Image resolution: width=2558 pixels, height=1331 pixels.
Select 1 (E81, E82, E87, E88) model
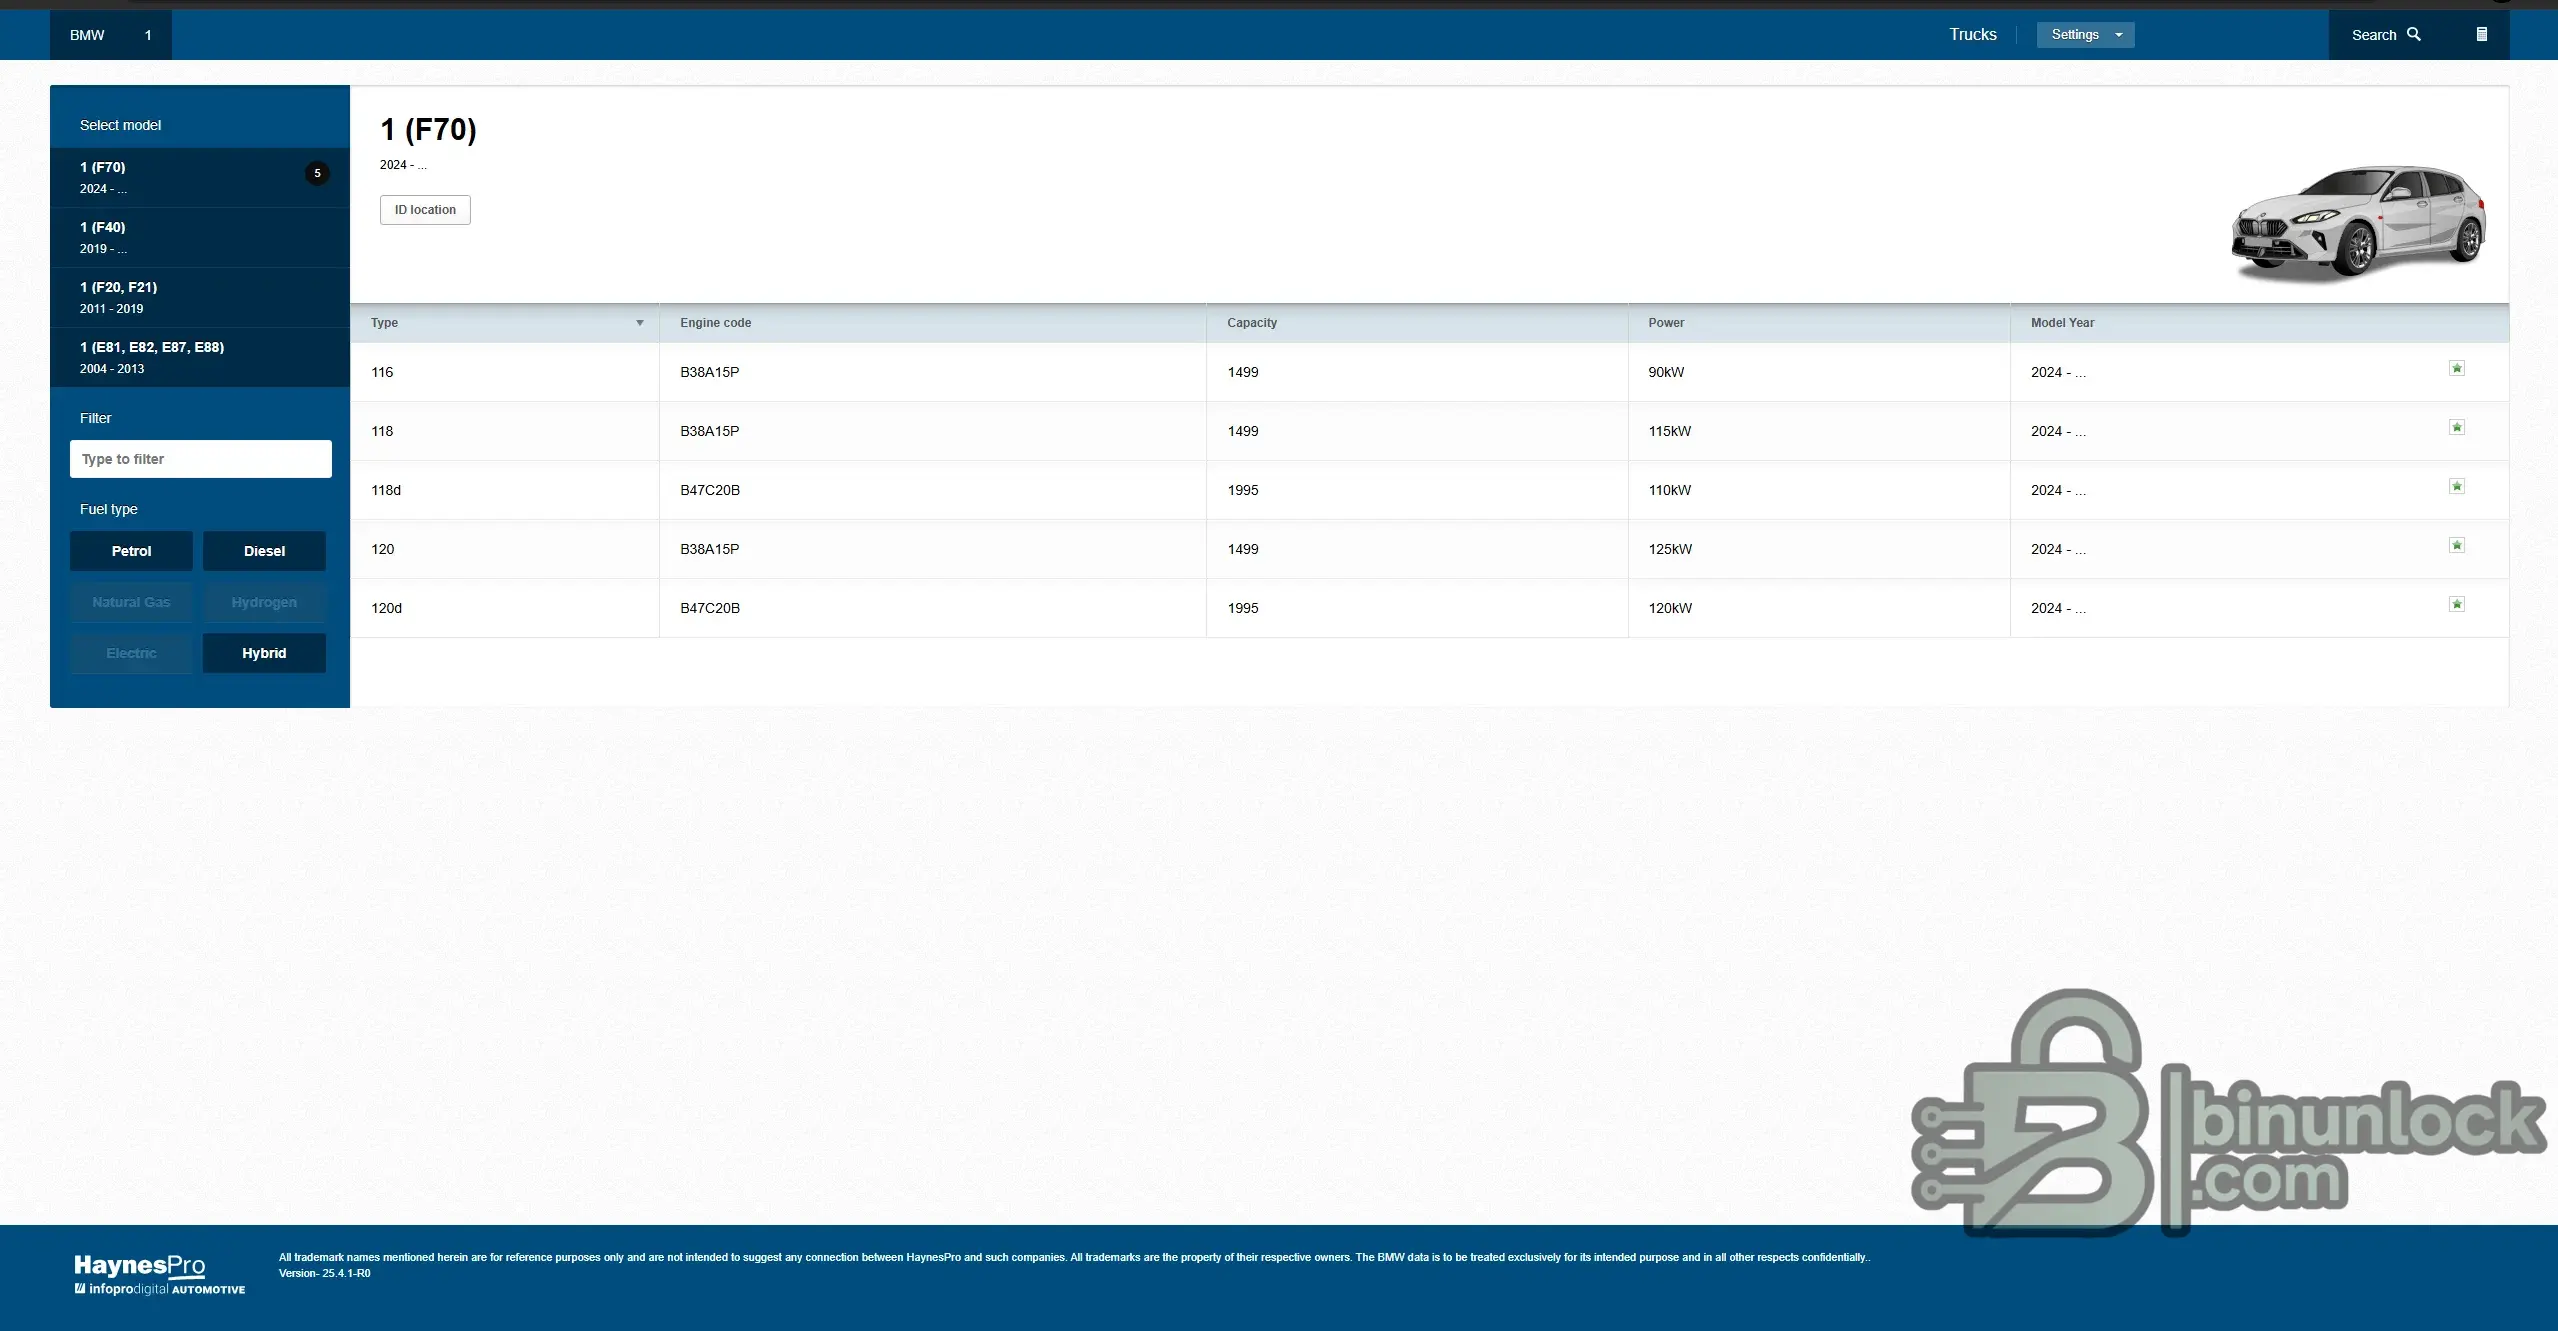tap(200, 357)
